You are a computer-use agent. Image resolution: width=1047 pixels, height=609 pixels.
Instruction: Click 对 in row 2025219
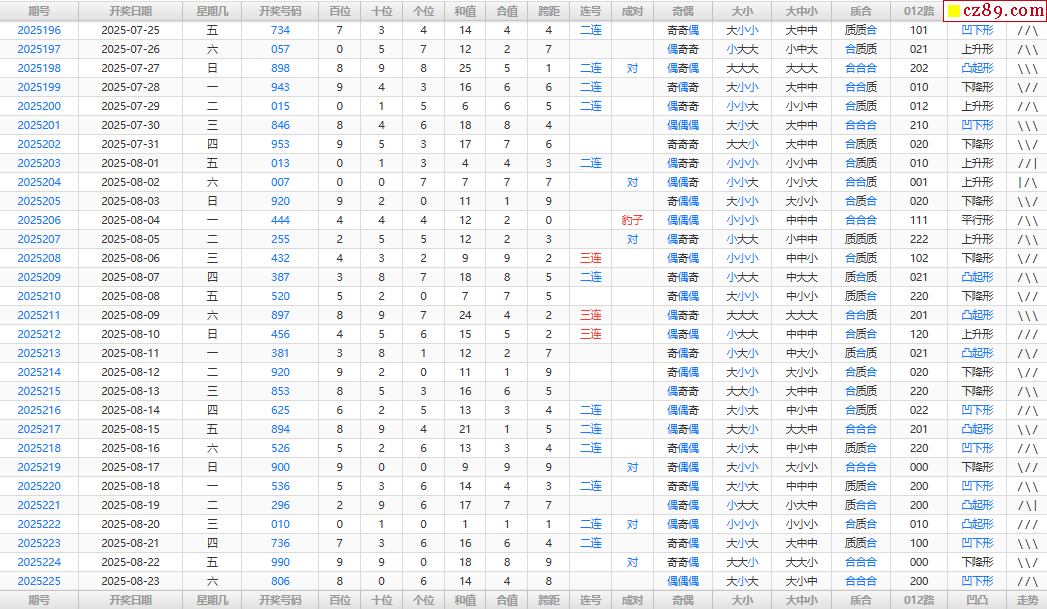[632, 467]
